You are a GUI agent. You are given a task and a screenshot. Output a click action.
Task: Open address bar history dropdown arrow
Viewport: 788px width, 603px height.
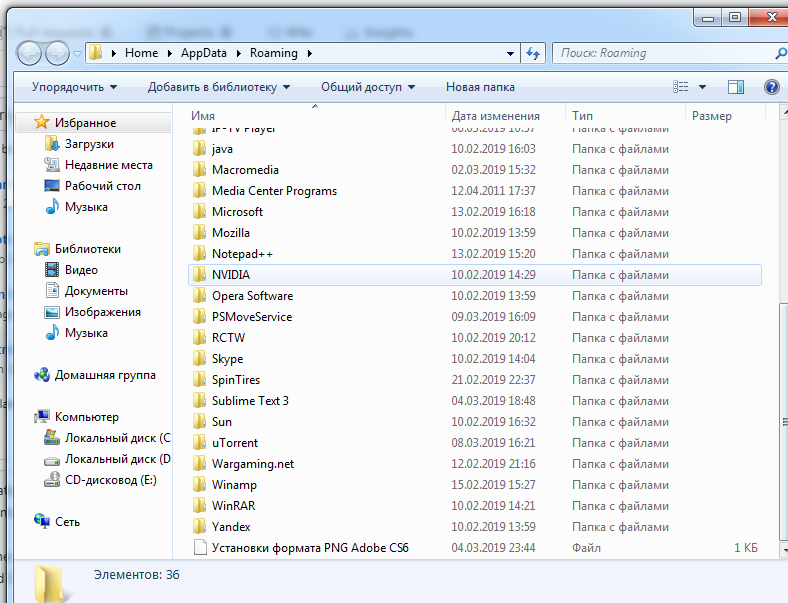pyautogui.click(x=510, y=53)
